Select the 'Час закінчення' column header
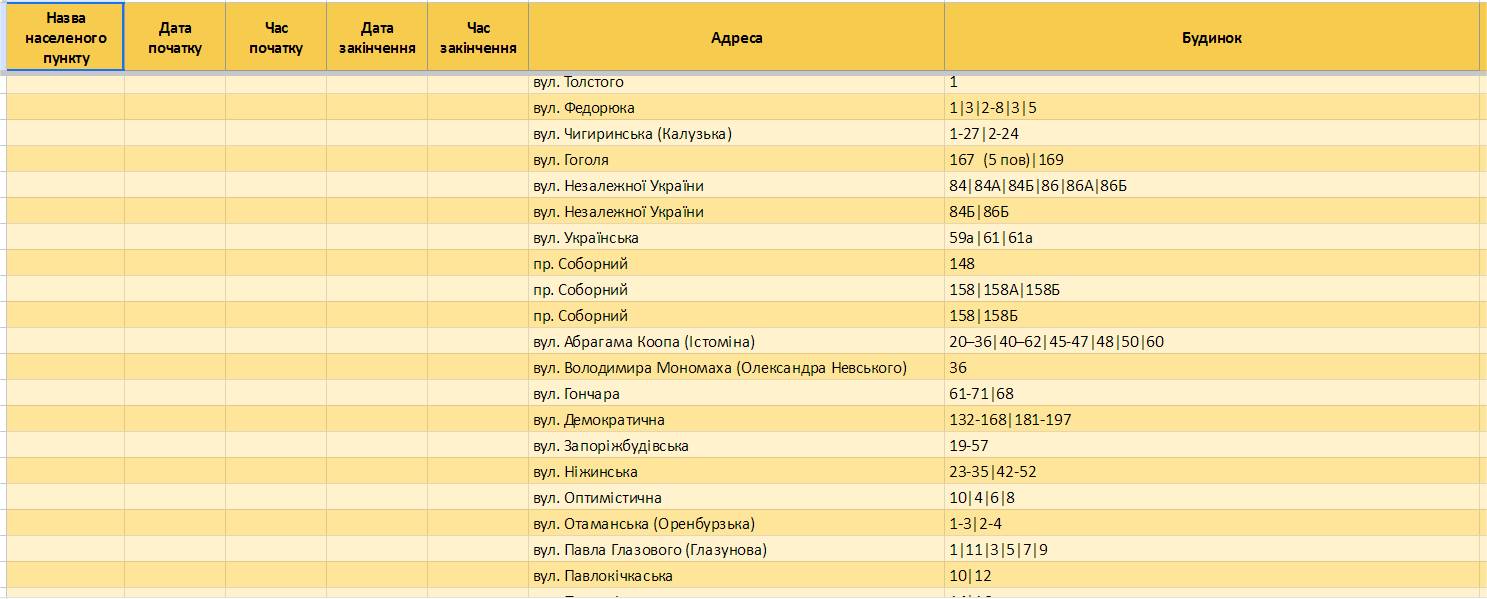This screenshot has width=1487, height=599. click(x=478, y=37)
